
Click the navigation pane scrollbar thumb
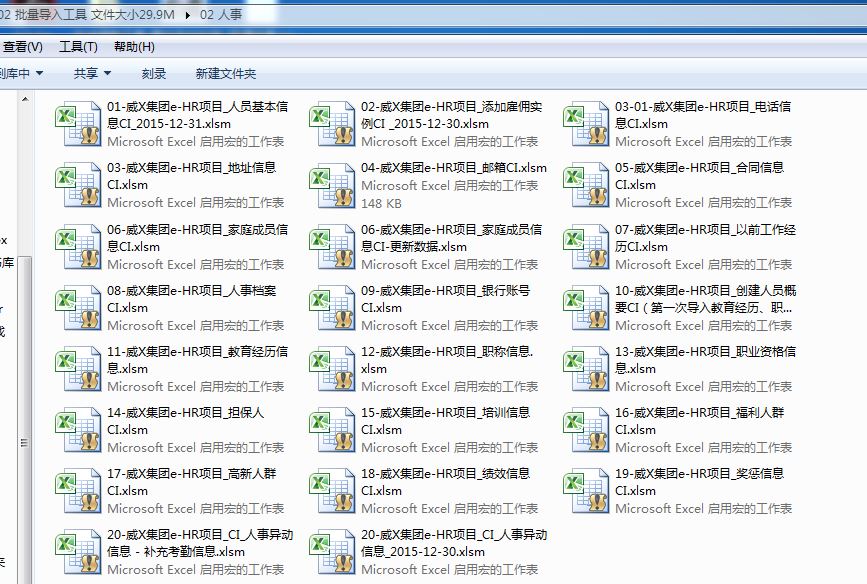click(x=24, y=420)
